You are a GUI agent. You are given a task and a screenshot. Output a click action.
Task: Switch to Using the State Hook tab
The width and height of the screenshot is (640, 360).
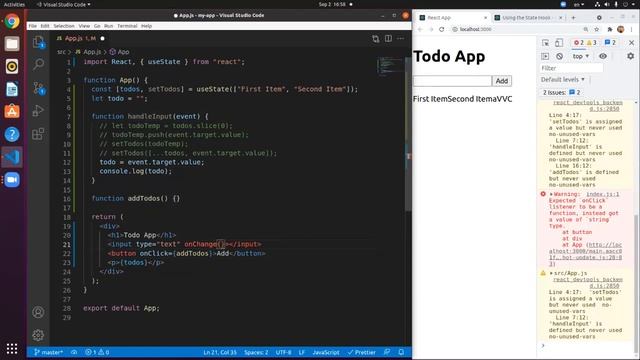(x=528, y=18)
